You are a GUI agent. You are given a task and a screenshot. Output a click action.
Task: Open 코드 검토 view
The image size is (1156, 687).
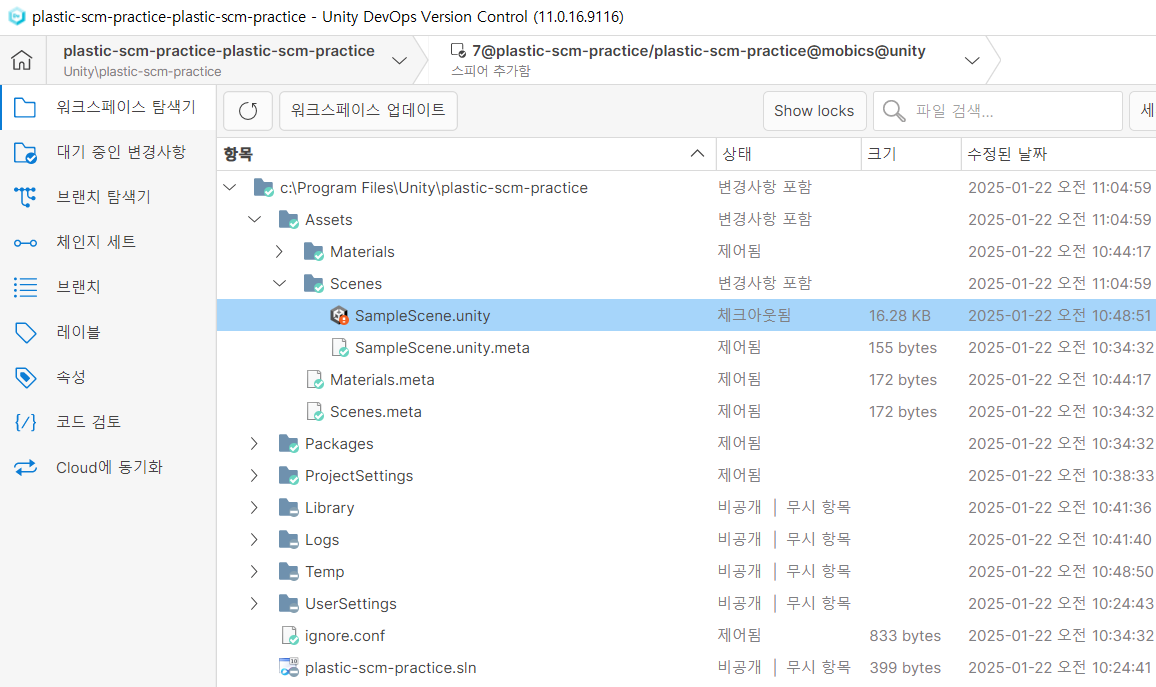coord(108,422)
